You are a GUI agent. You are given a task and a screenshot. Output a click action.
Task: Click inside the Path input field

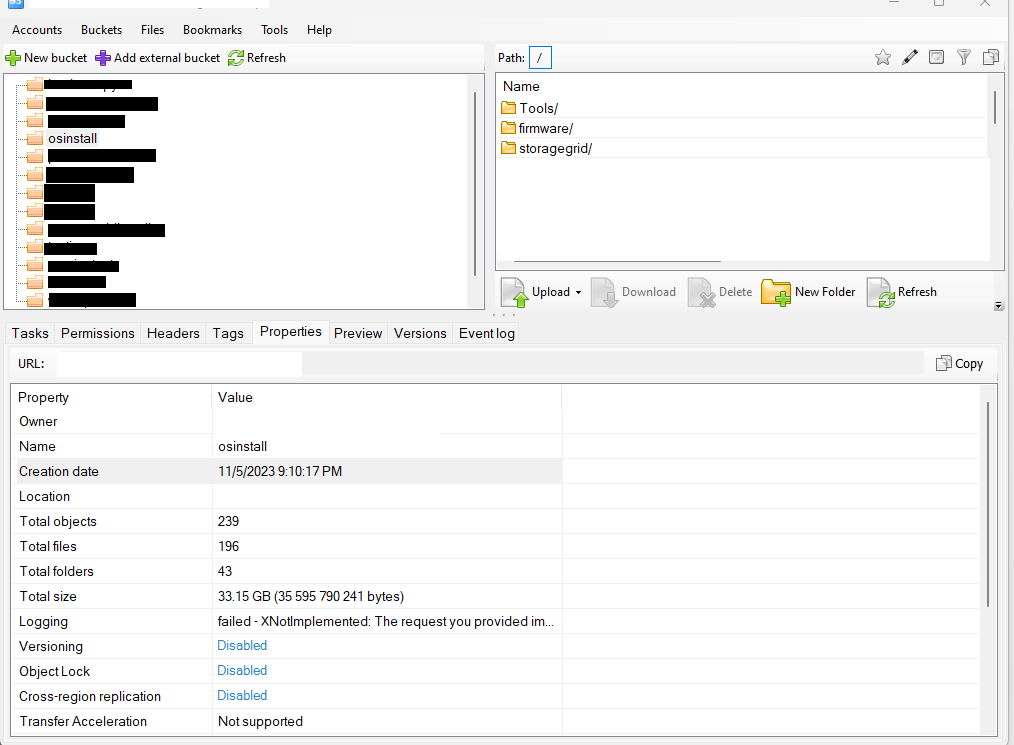point(540,57)
